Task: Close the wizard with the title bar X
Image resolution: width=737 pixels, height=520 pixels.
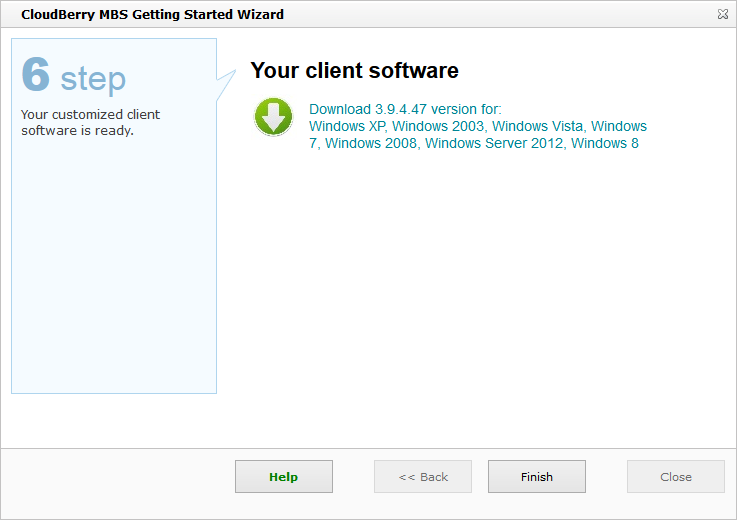Action: 722,15
